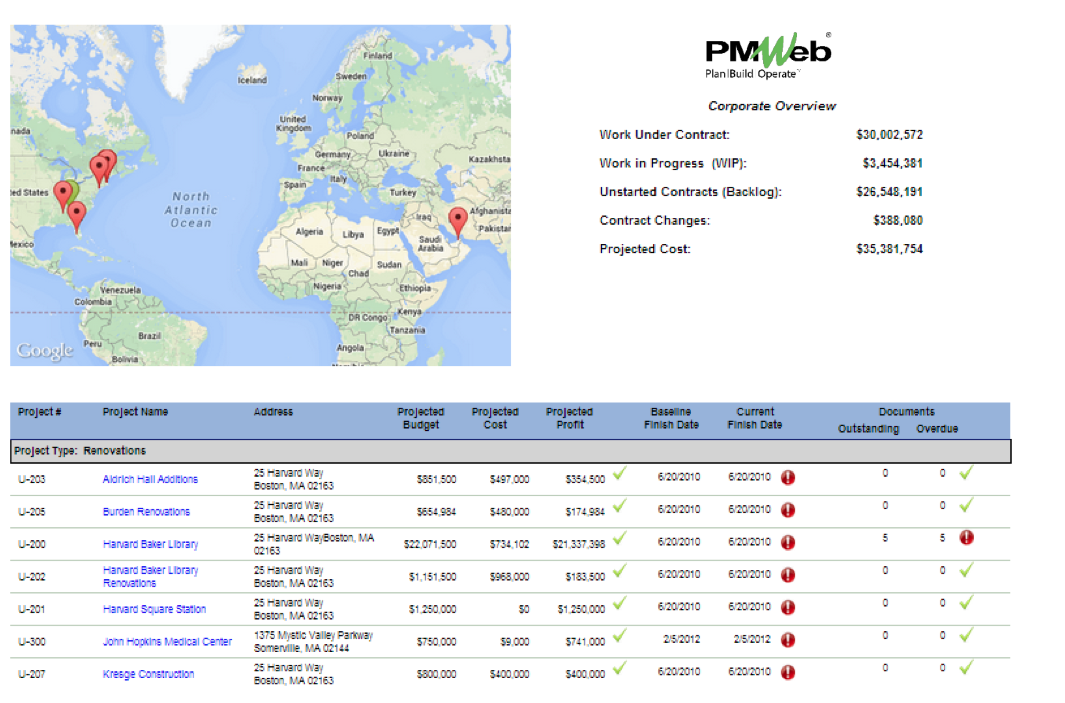Click the Corporate Overview title
Viewport: 1065px width, 703px height.
tap(772, 106)
